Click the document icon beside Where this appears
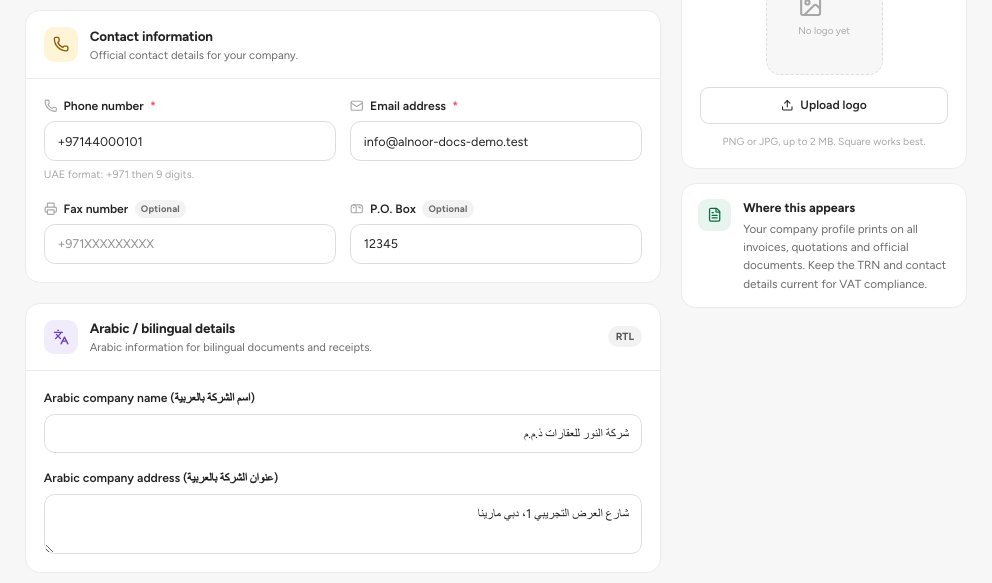The image size is (992, 583). pyautogui.click(x=714, y=215)
